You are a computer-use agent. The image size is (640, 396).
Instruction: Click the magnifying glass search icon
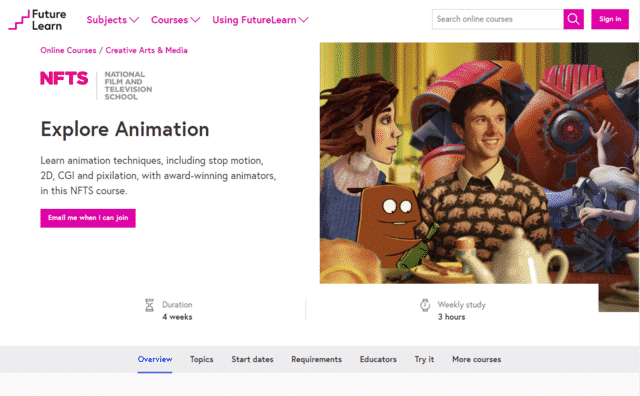point(573,19)
